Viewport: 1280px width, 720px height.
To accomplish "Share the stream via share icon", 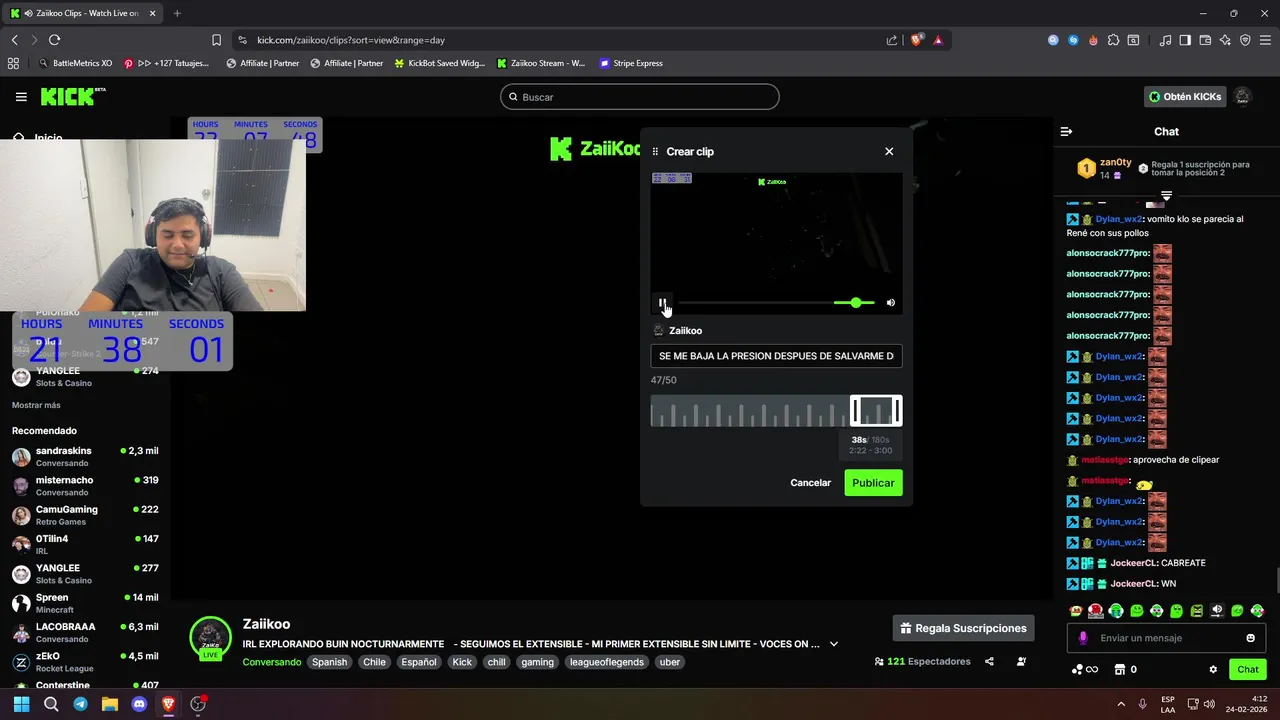I will click(989, 661).
